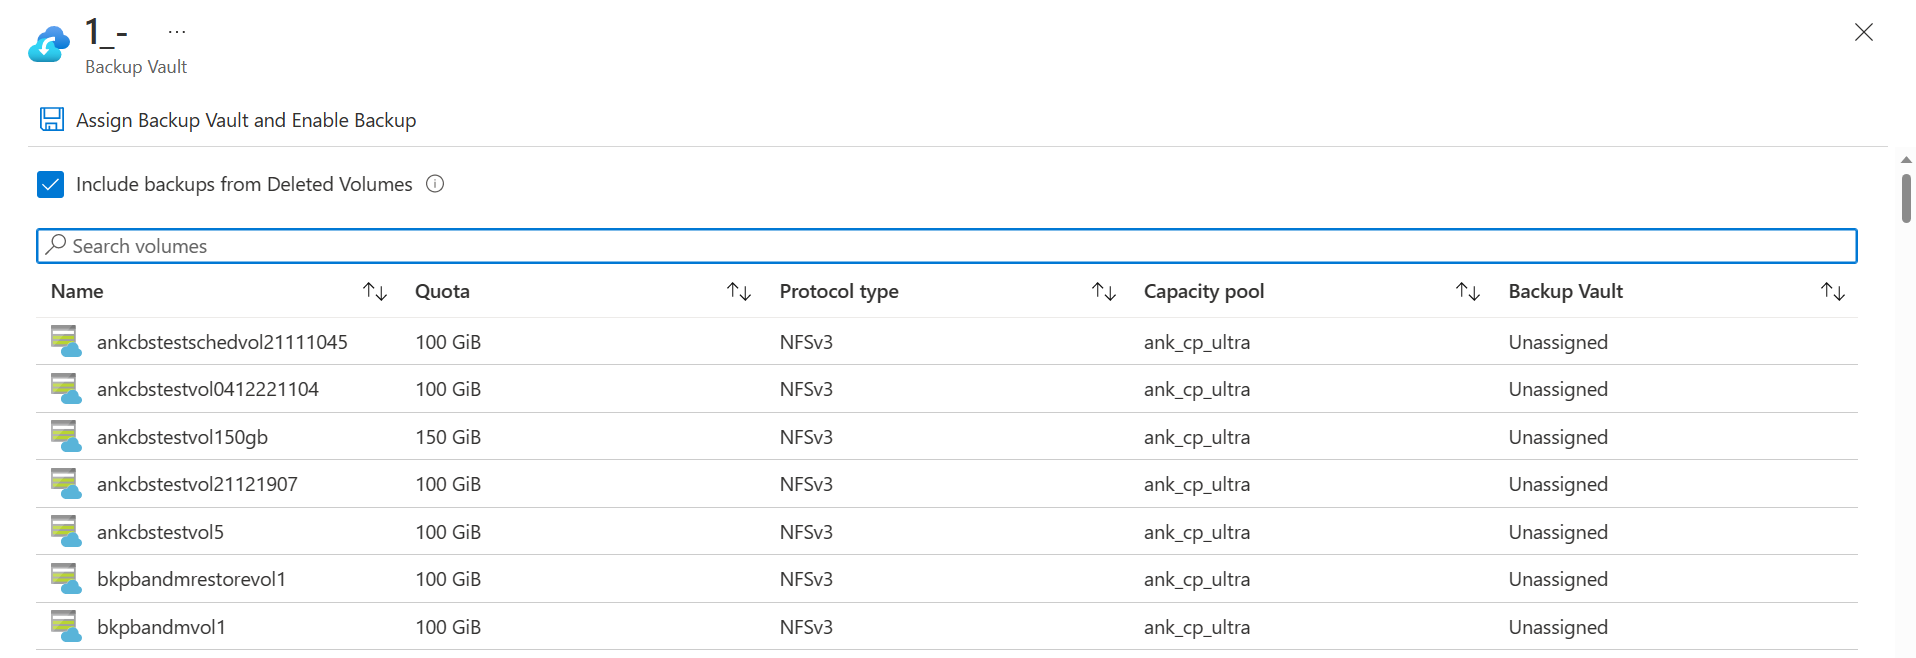The height and width of the screenshot is (658, 1916).
Task: Uncheck Include backups from Deleted Volumes
Action: tap(50, 185)
